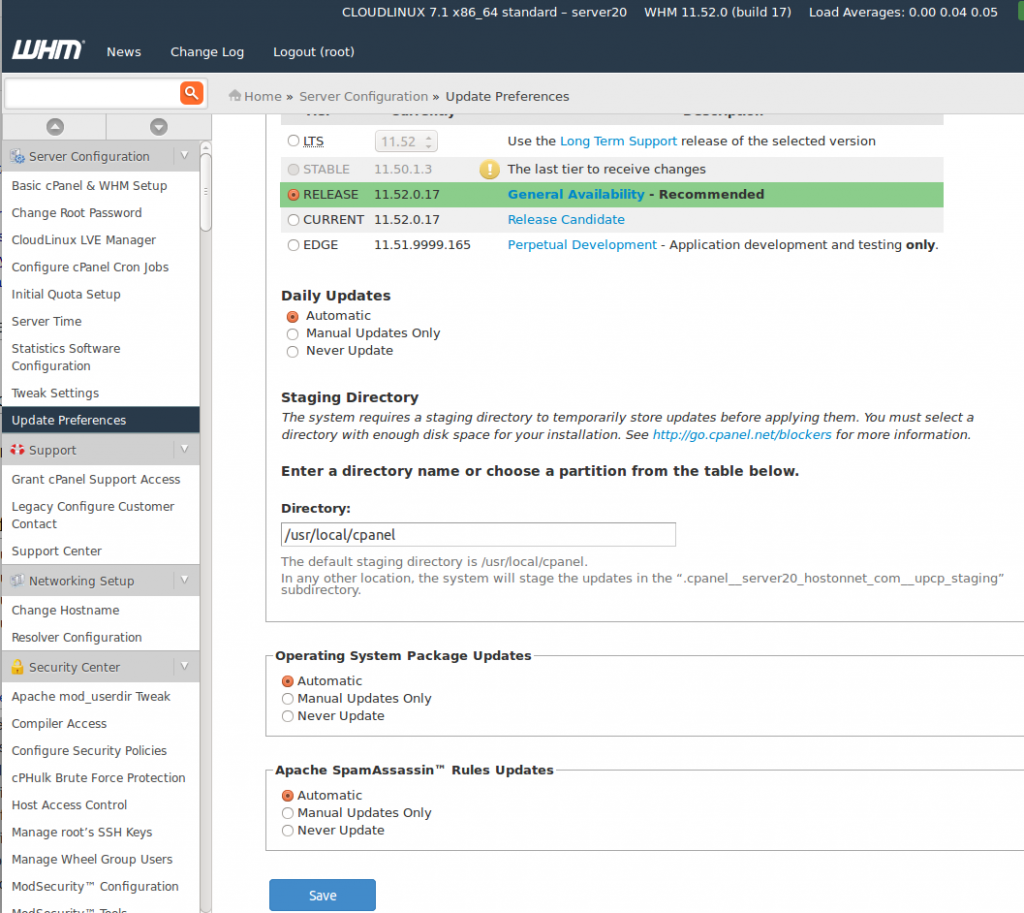Viewport: 1024px width, 913px height.
Task: Open News in the top navigation
Action: point(123,52)
